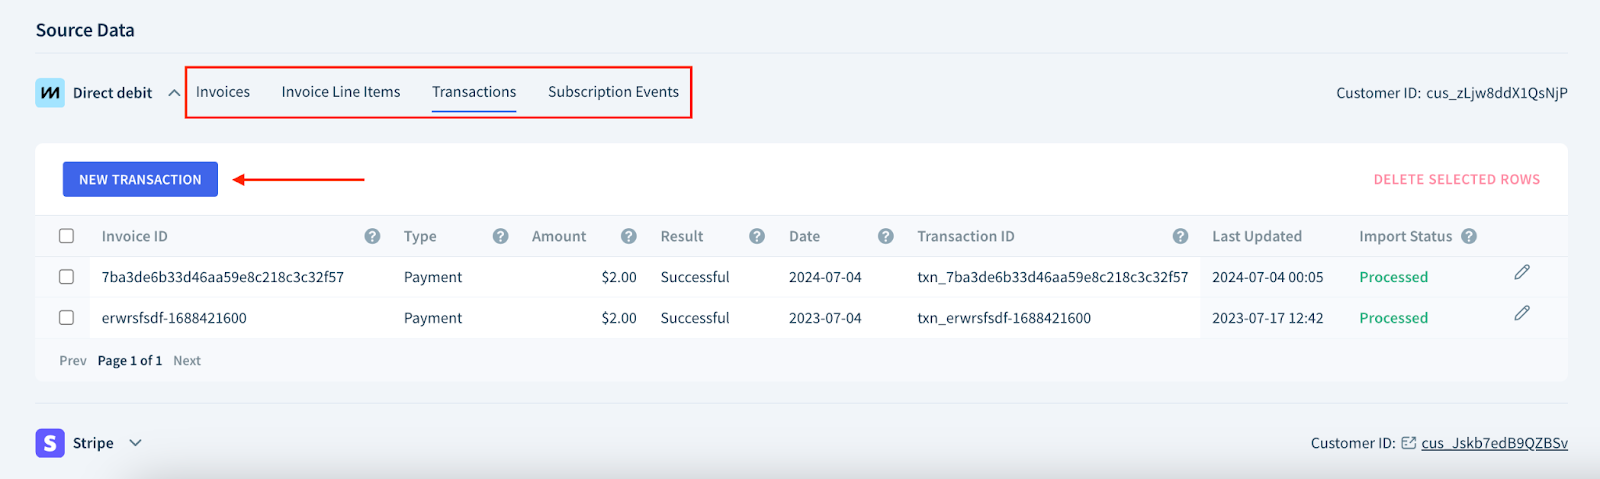Screen dimensions: 1600x479
Task: Click the Direct debit source logo icon
Action: 50,93
